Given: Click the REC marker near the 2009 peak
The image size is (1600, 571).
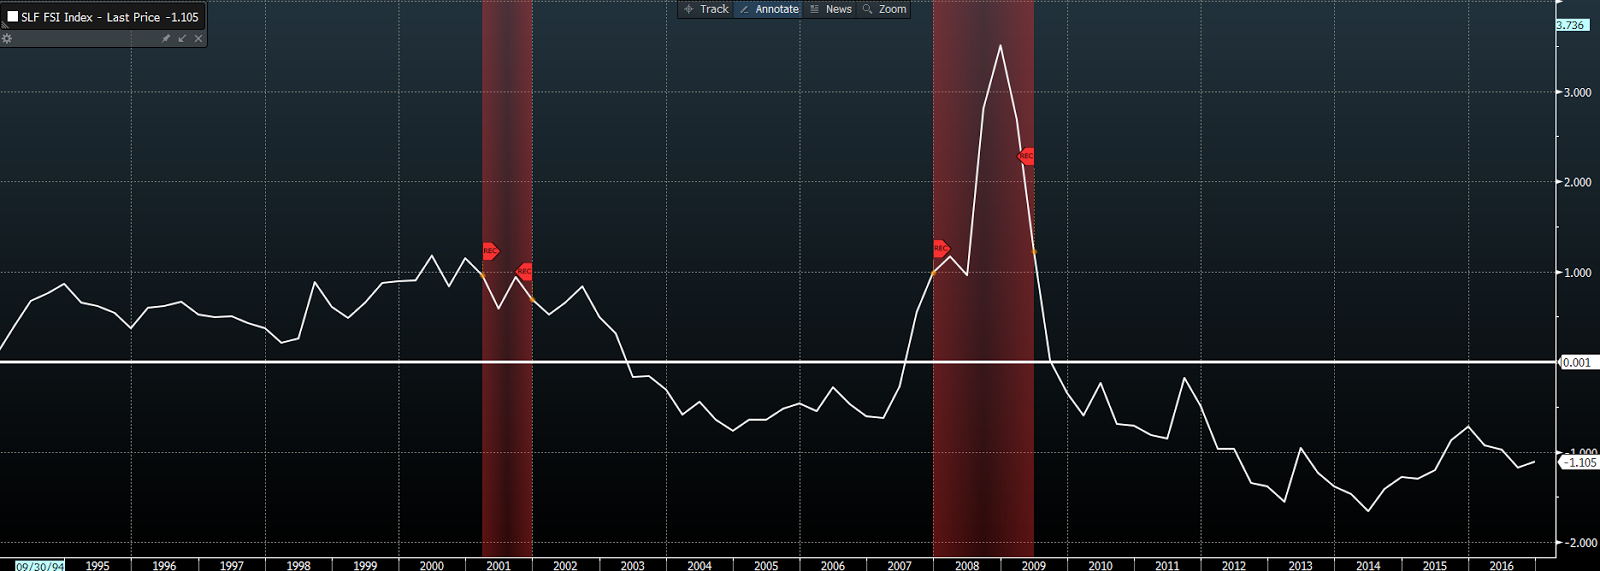Looking at the screenshot, I should click(1026, 156).
